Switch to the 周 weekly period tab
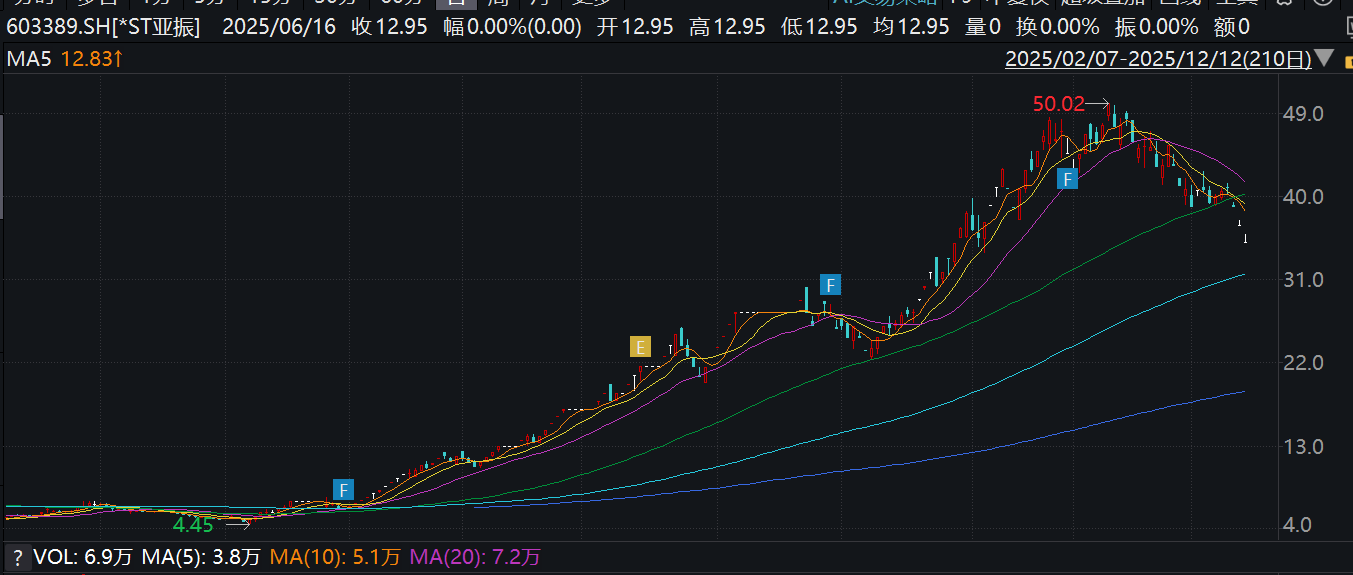Image resolution: width=1353 pixels, height=575 pixels. tap(496, 3)
